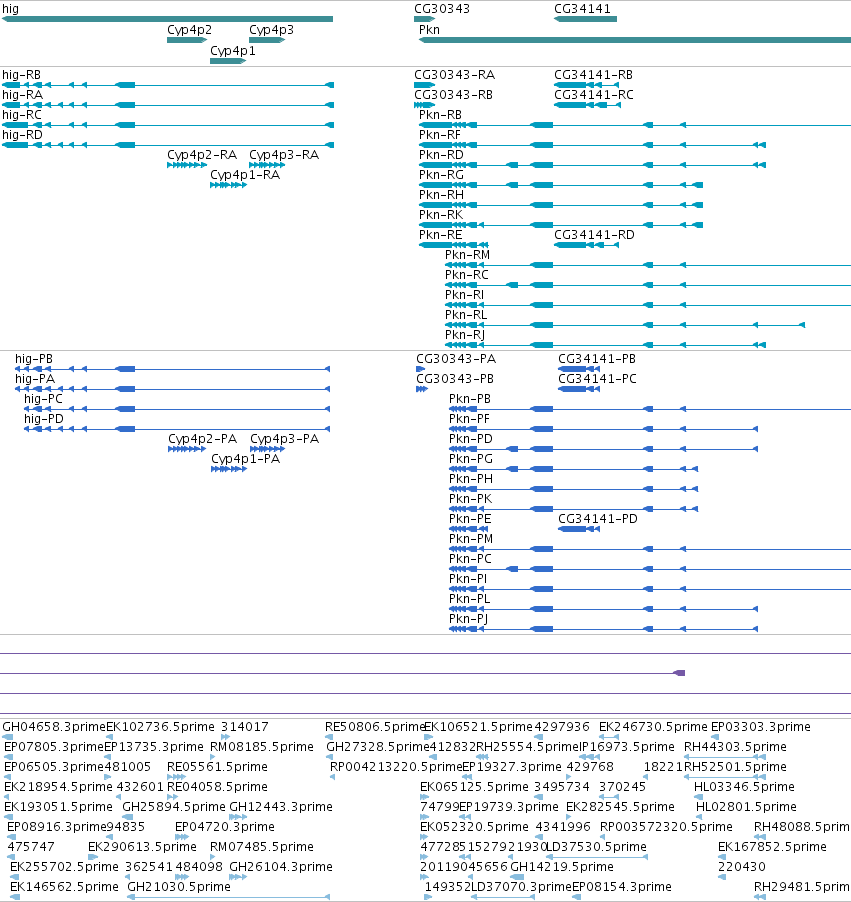
Task: Click the LD37530.5prime EST label
Action: [596, 847]
